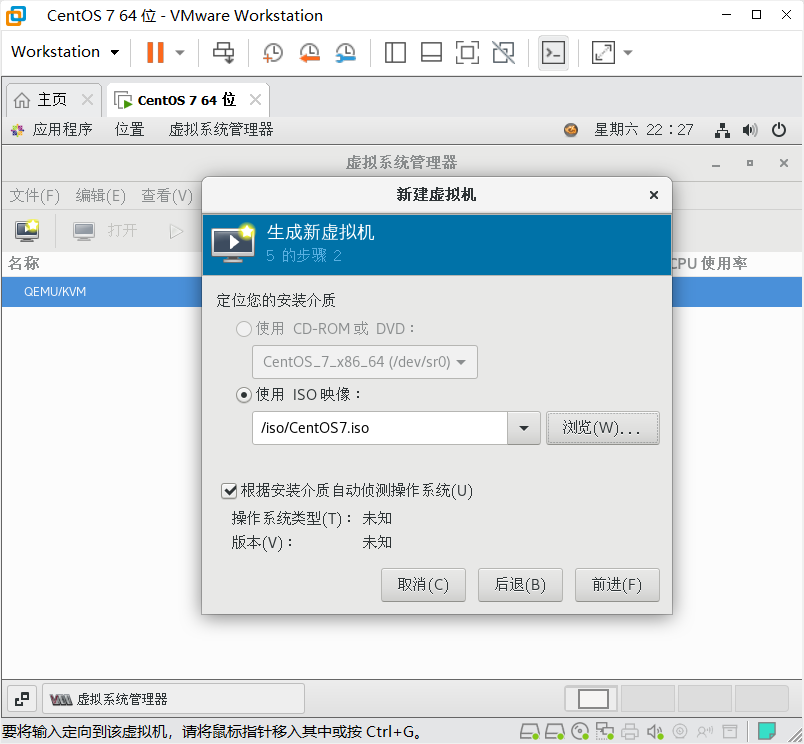Take a snapshot of this virtual machine
This screenshot has height=744, width=804.
tap(273, 52)
